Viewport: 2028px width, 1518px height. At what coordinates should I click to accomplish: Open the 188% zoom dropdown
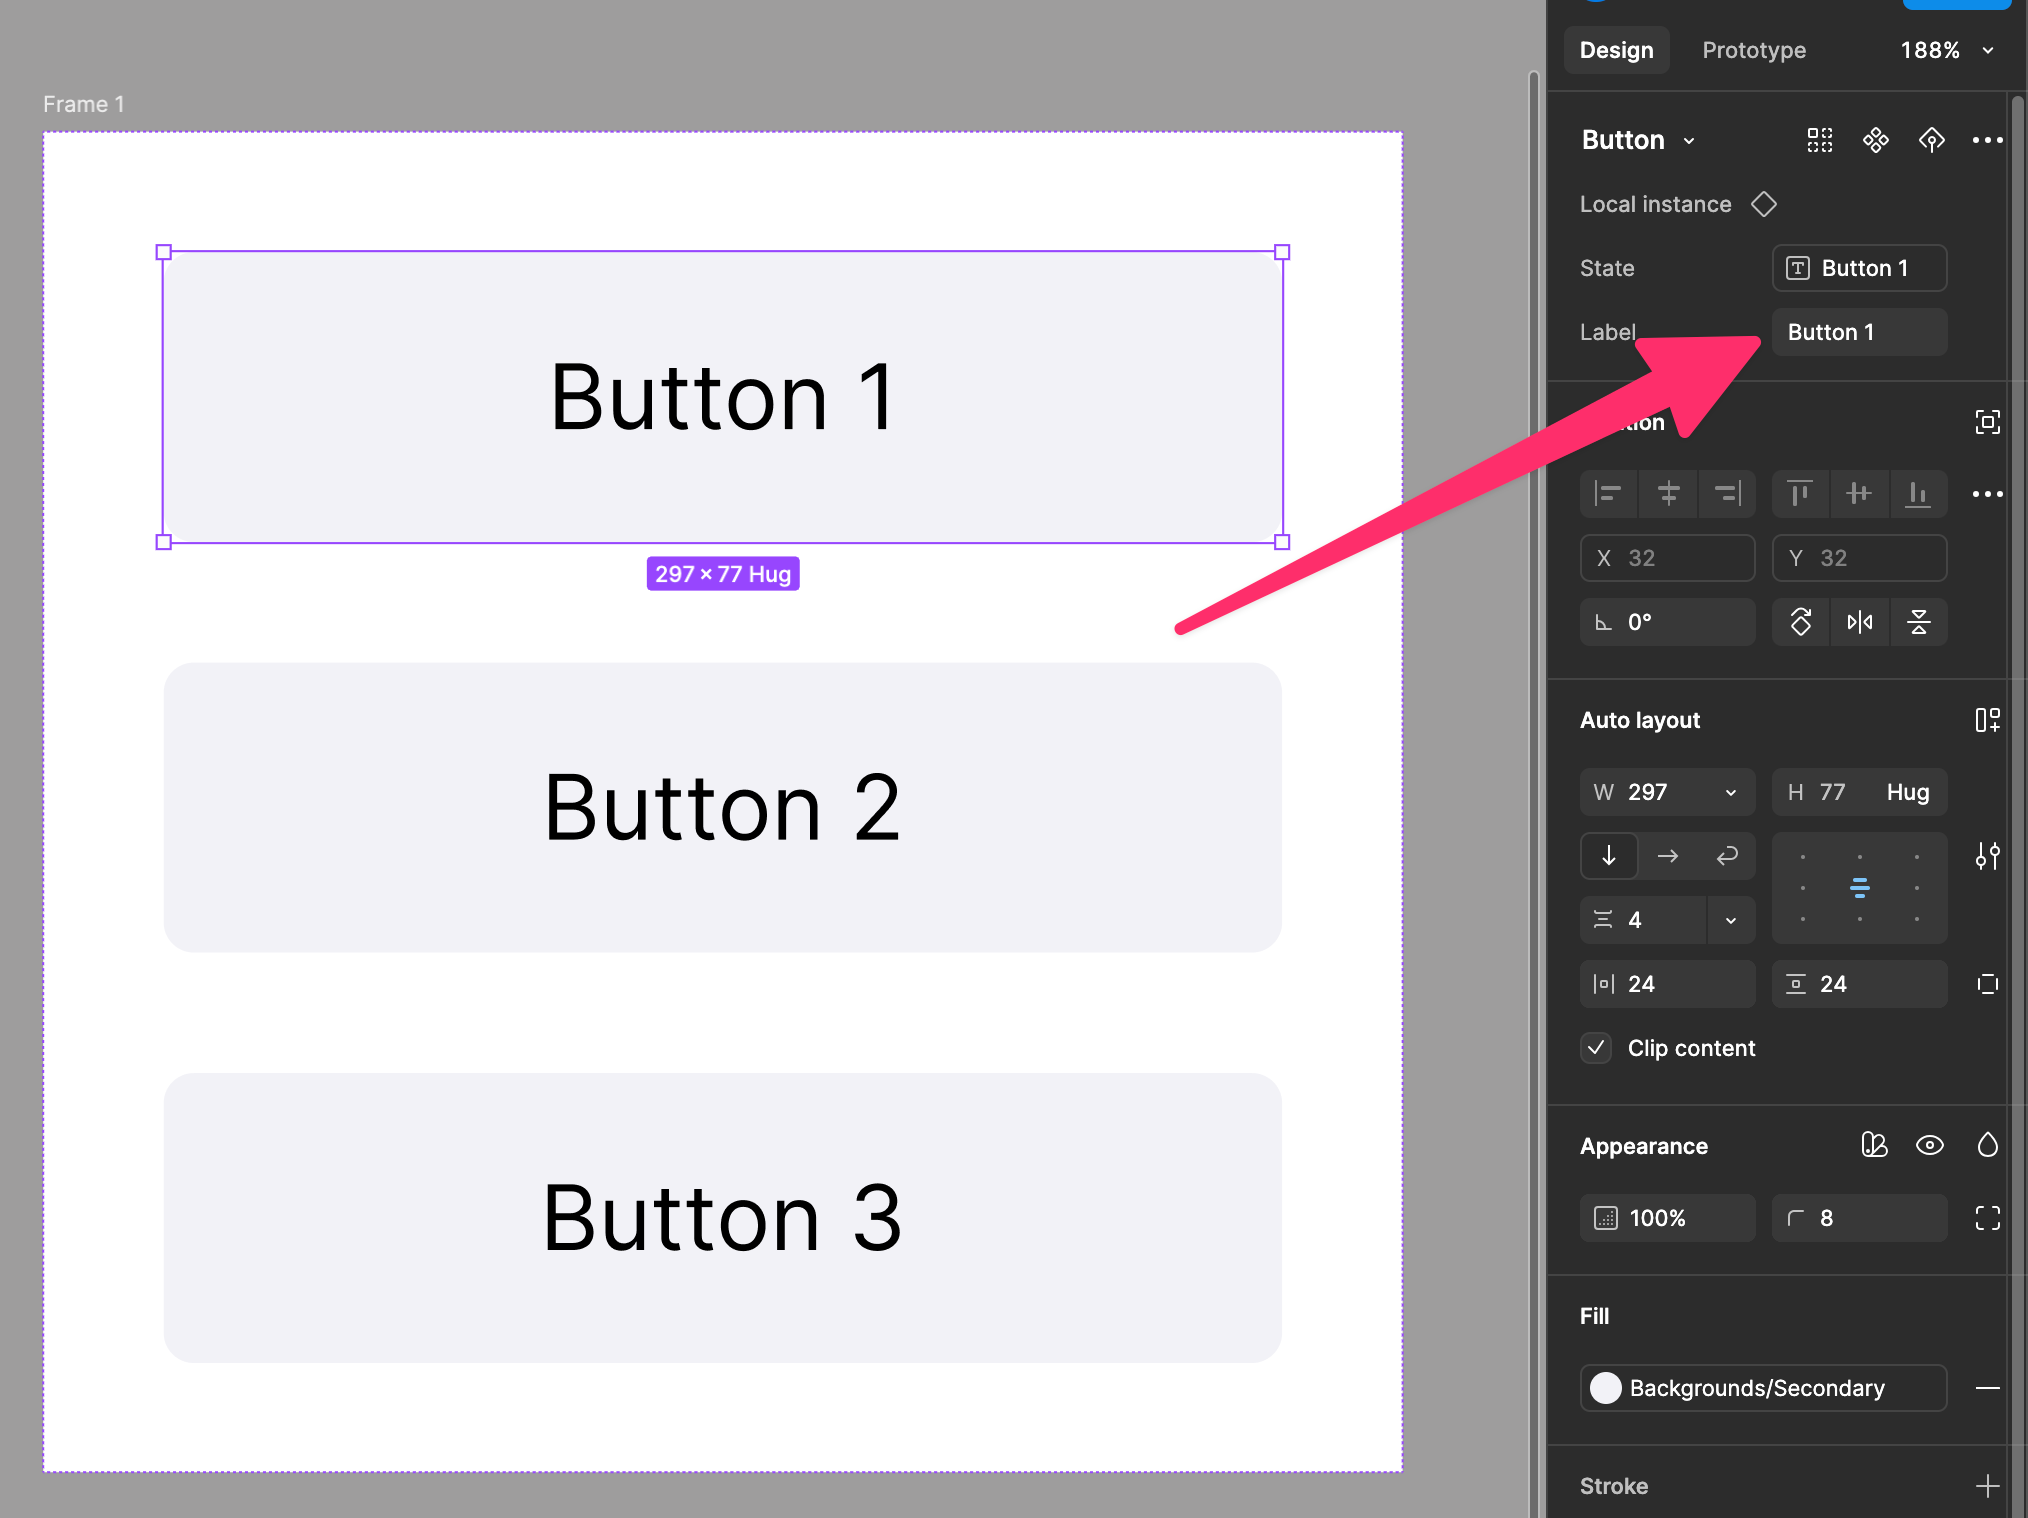1946,50
